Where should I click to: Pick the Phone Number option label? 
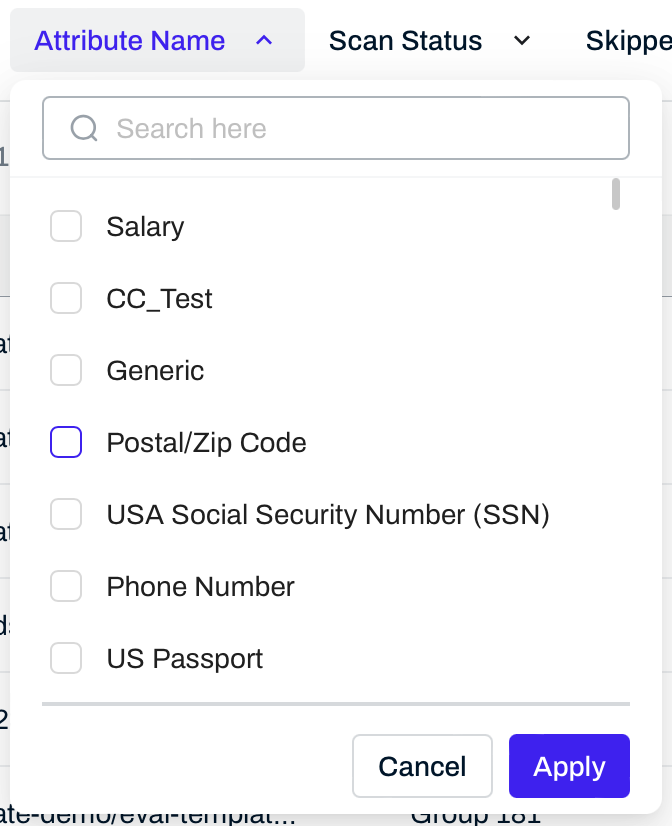pos(200,587)
